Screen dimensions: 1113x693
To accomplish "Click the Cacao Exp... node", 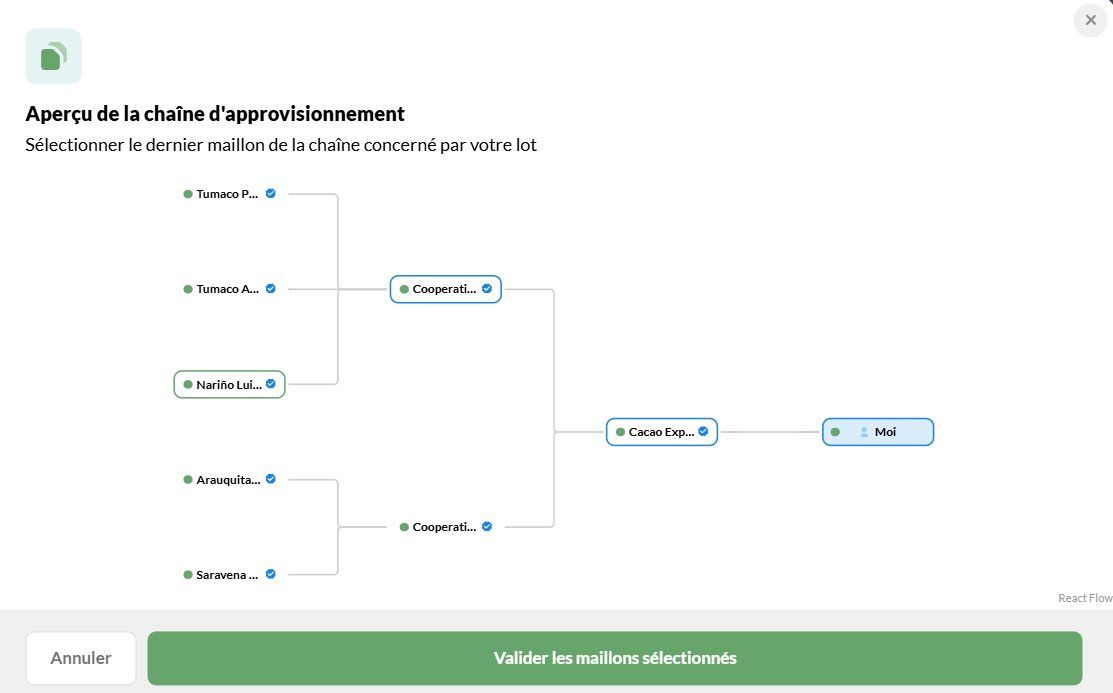I will click(x=662, y=432).
